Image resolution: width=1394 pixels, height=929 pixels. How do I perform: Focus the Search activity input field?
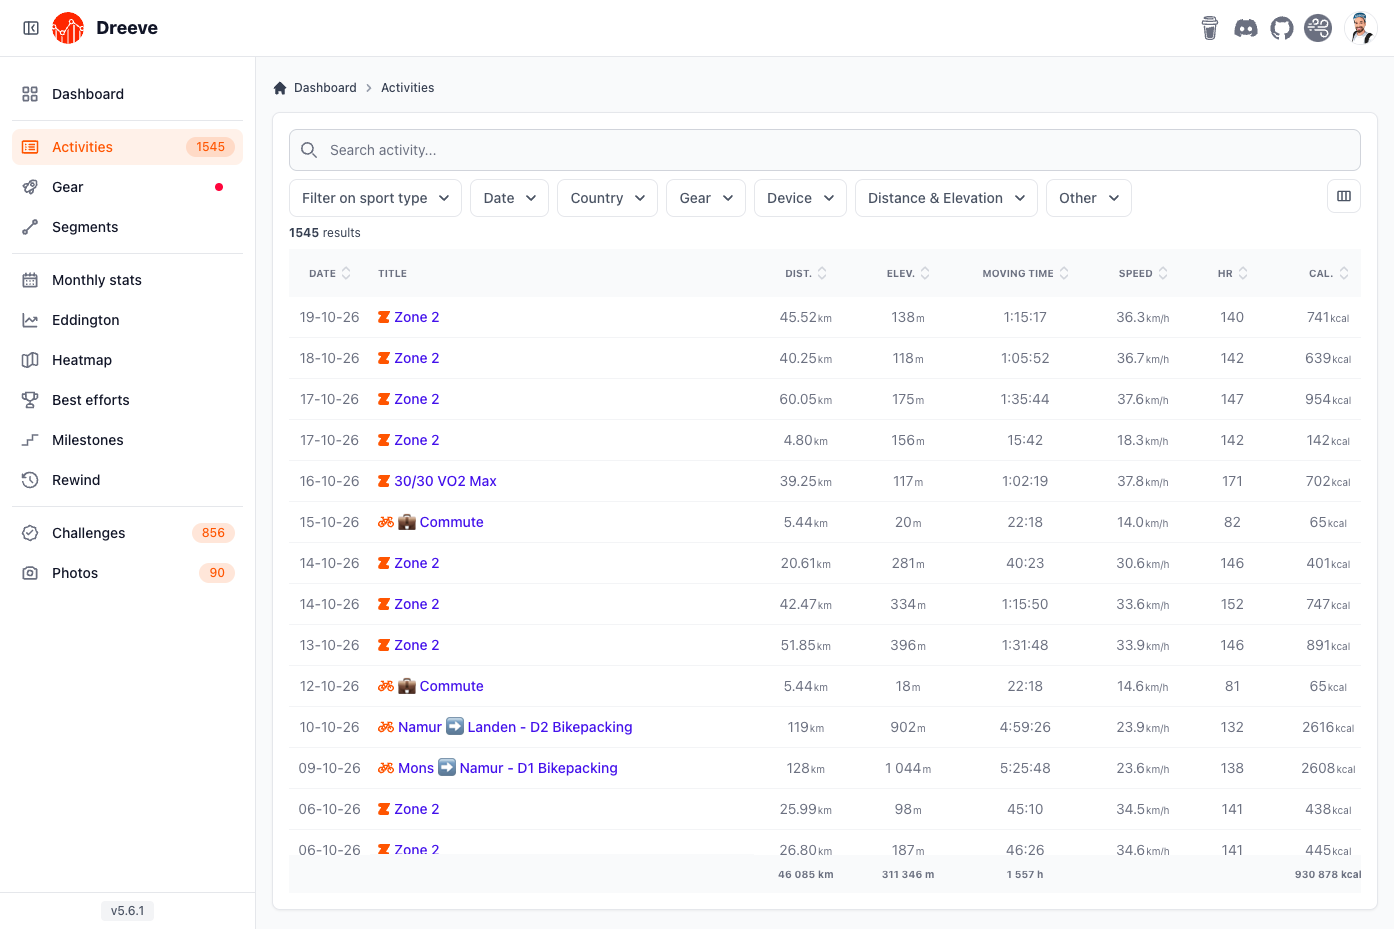click(x=825, y=150)
